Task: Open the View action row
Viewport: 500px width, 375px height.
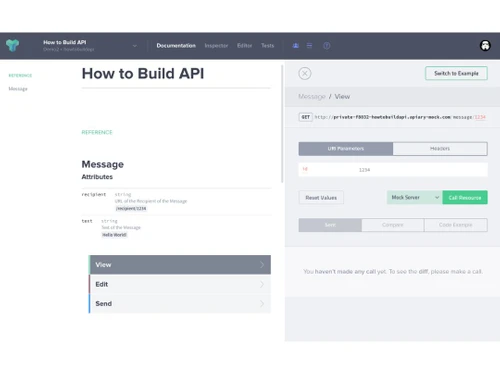Action: [180, 265]
